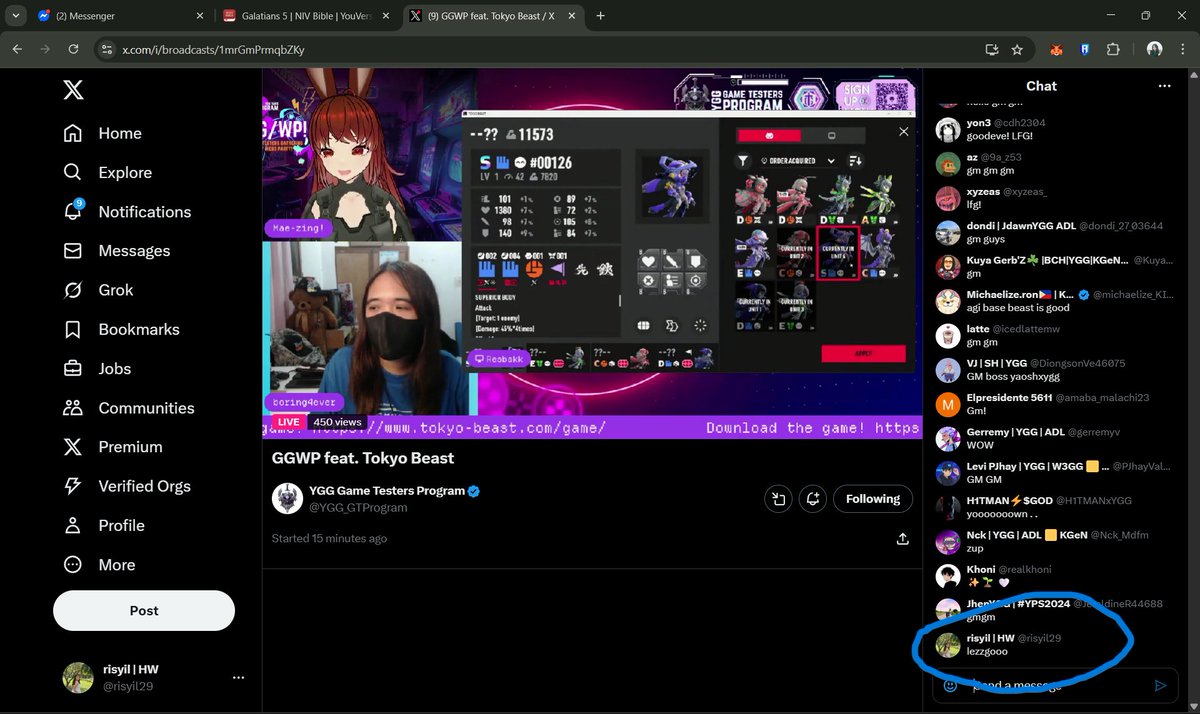Click Michaelize.ron's chat avatar
Viewport: 1200px width, 714px height.
948,301
